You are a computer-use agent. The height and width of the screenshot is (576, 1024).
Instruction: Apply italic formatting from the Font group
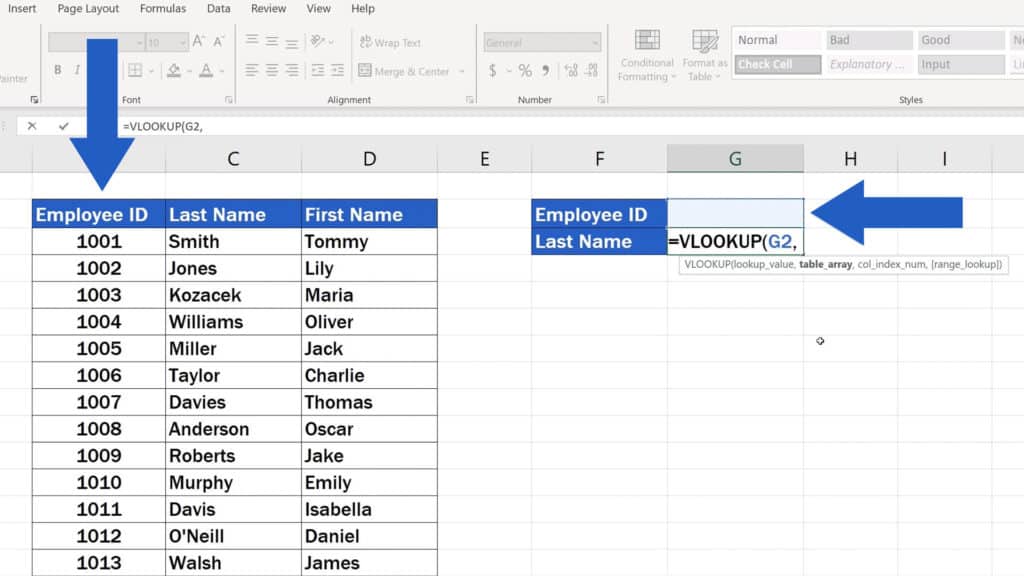(x=76, y=68)
